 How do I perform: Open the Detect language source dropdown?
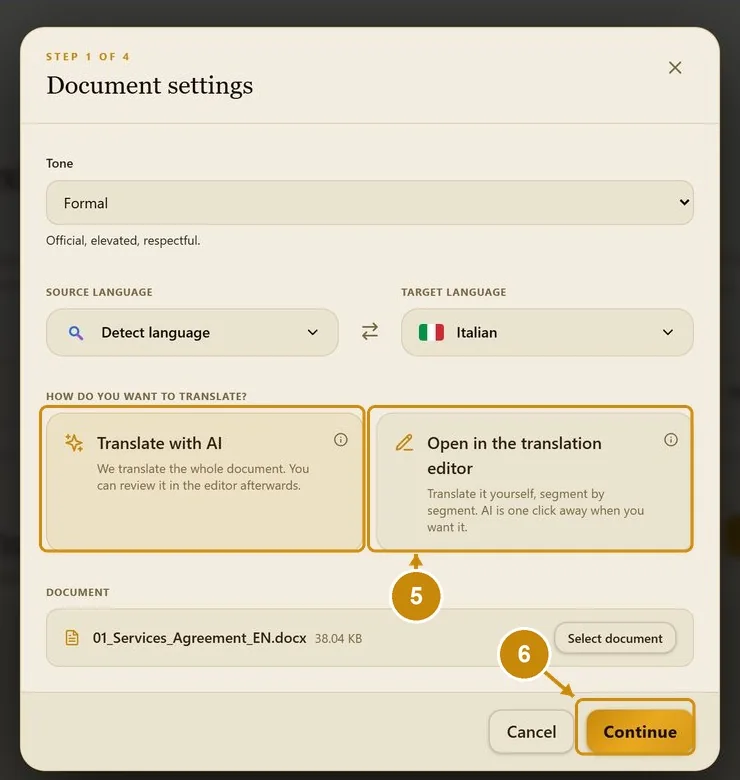click(192, 332)
